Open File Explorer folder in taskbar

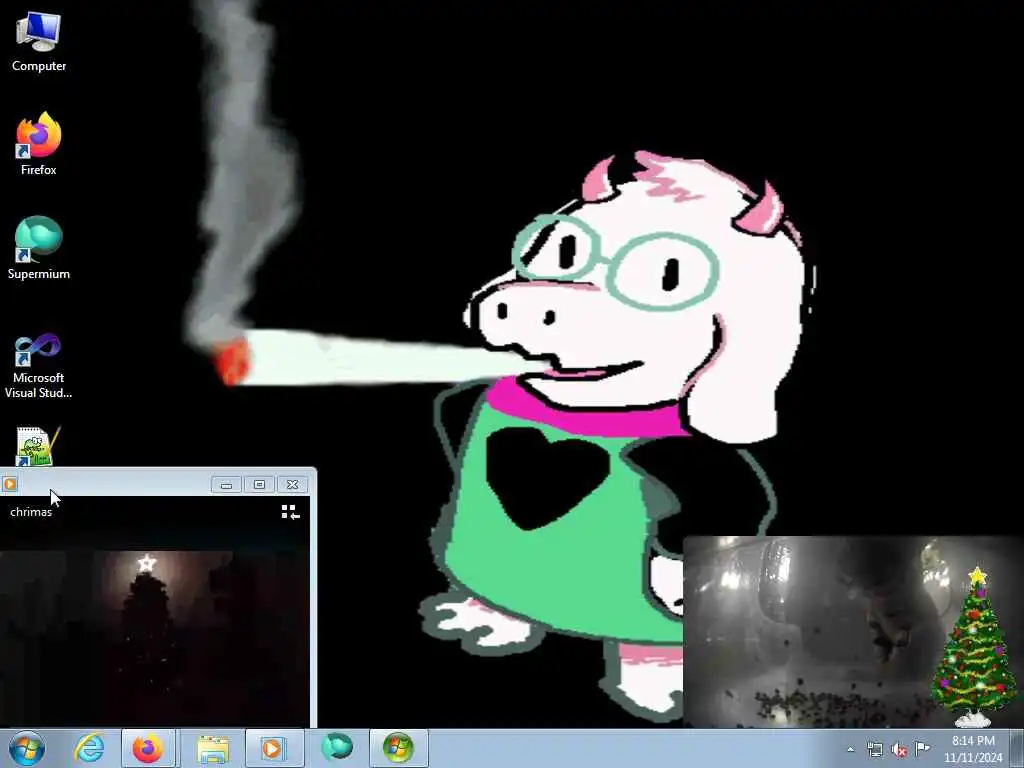pos(213,748)
